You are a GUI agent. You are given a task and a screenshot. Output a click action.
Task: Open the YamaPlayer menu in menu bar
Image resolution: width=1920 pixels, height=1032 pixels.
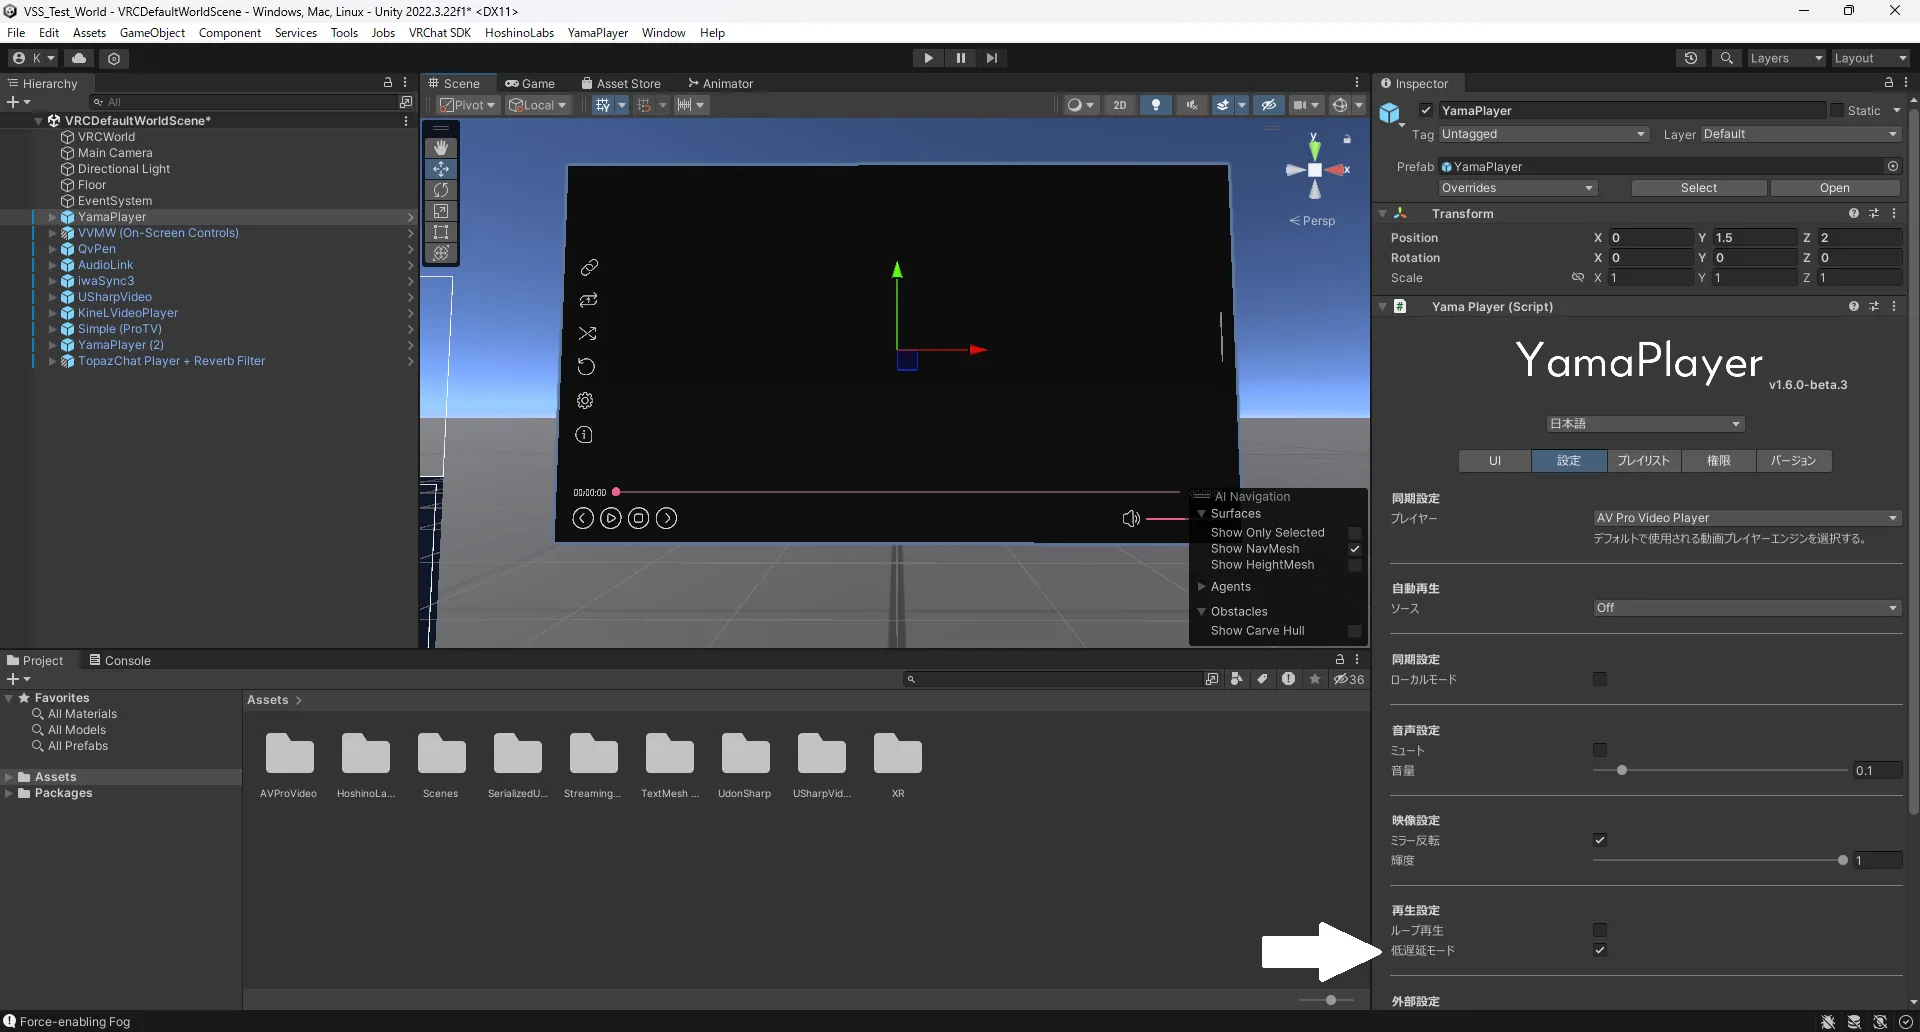click(x=597, y=33)
